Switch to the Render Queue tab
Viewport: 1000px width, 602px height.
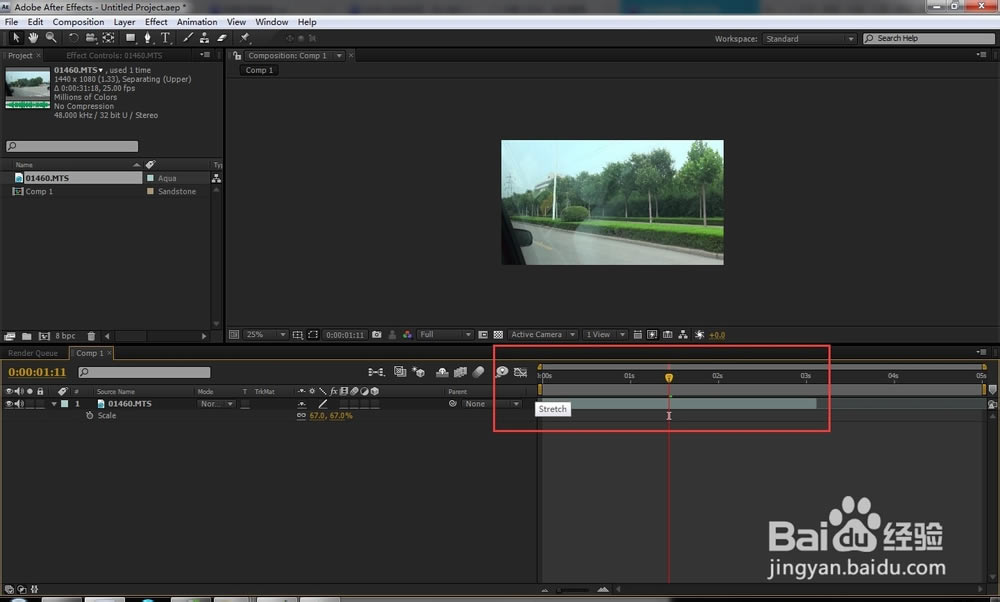pyautogui.click(x=33, y=352)
